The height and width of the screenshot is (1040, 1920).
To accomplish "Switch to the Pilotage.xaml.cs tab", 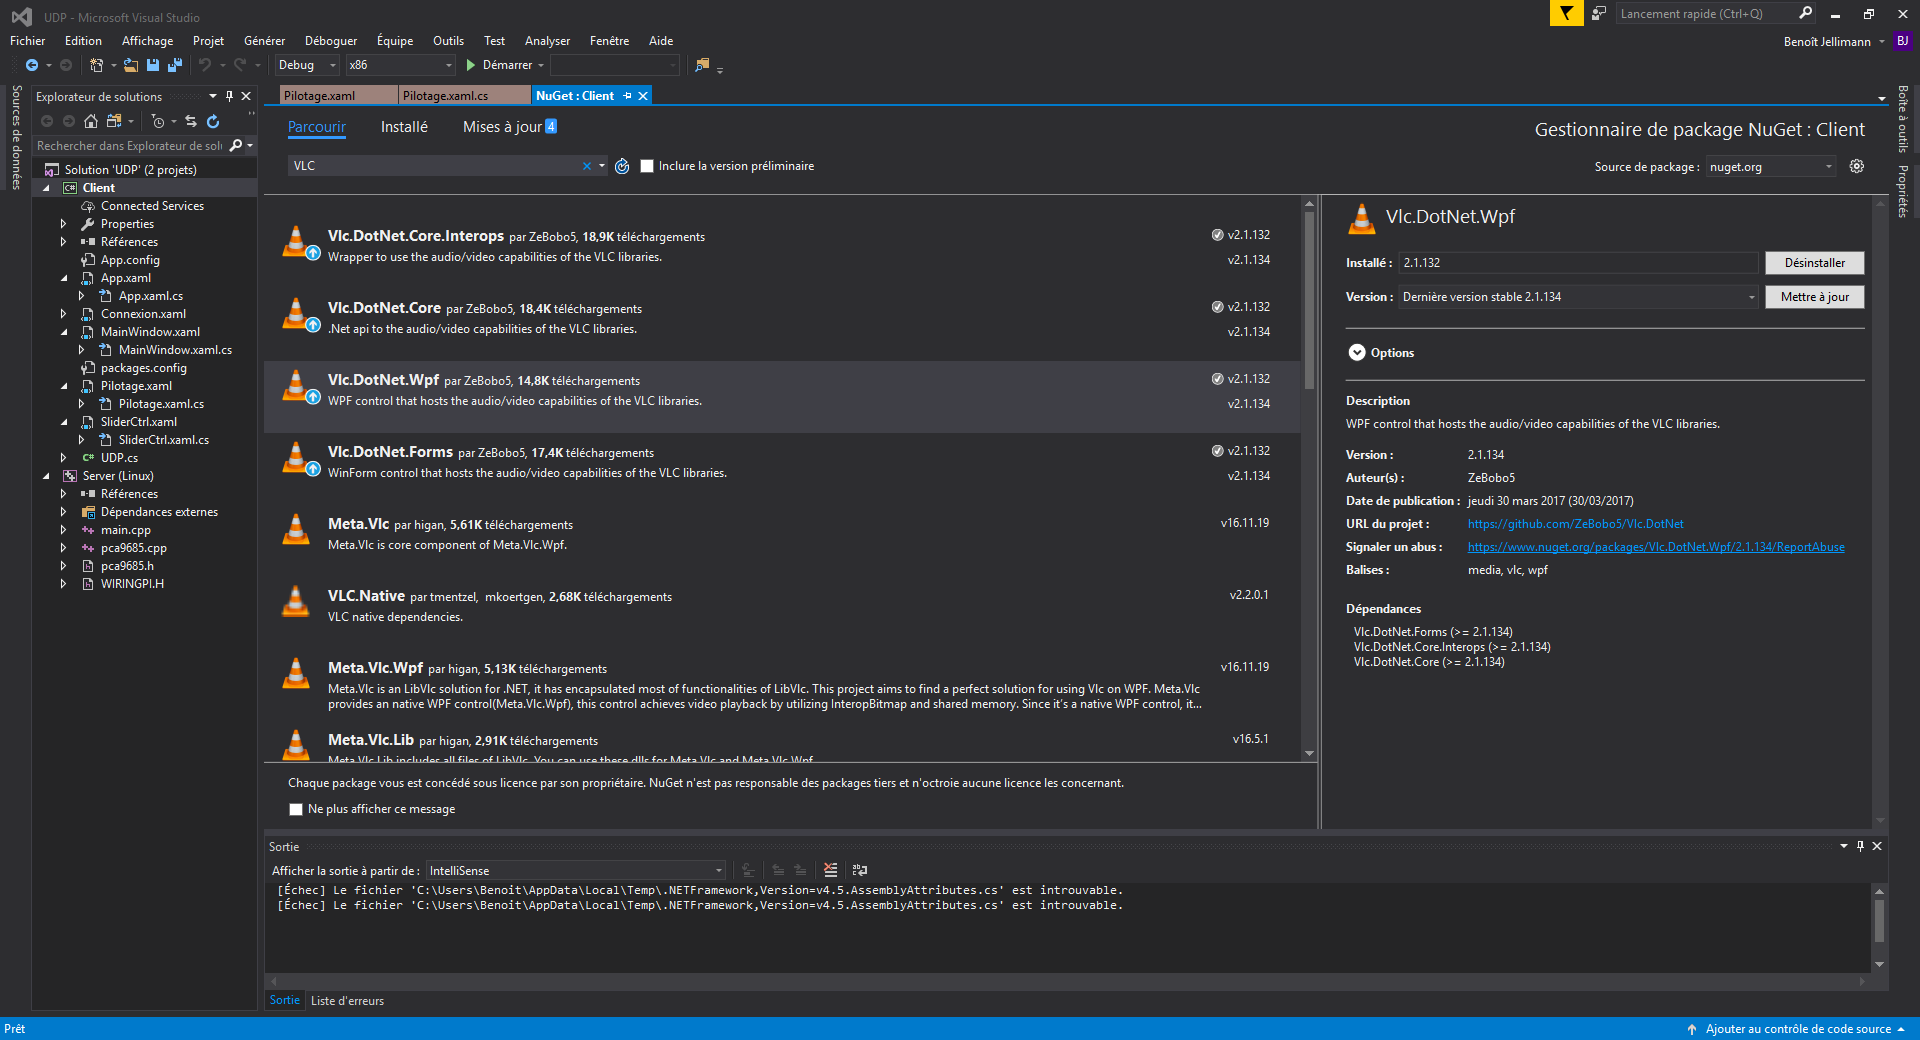I will pyautogui.click(x=464, y=96).
